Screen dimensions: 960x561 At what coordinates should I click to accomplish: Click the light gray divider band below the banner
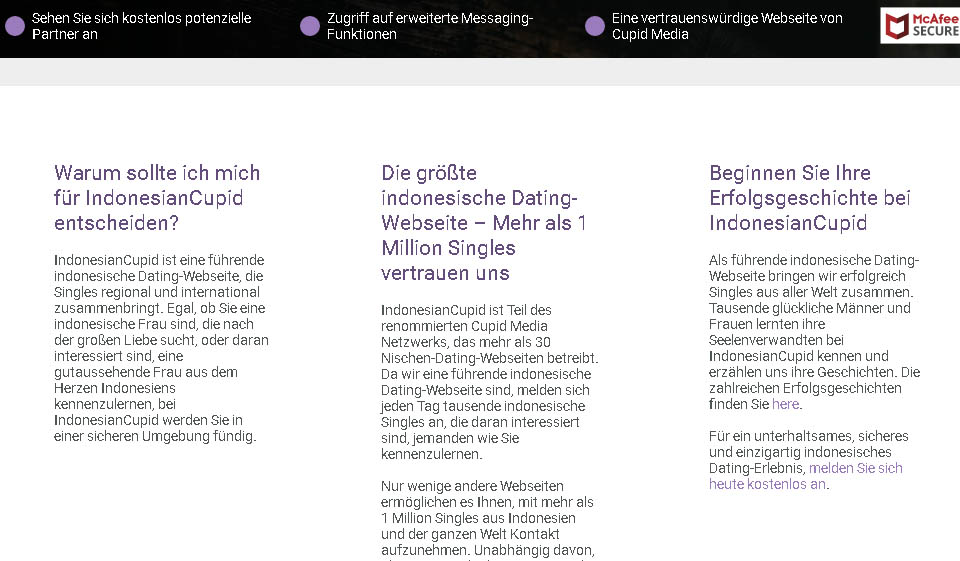click(480, 71)
